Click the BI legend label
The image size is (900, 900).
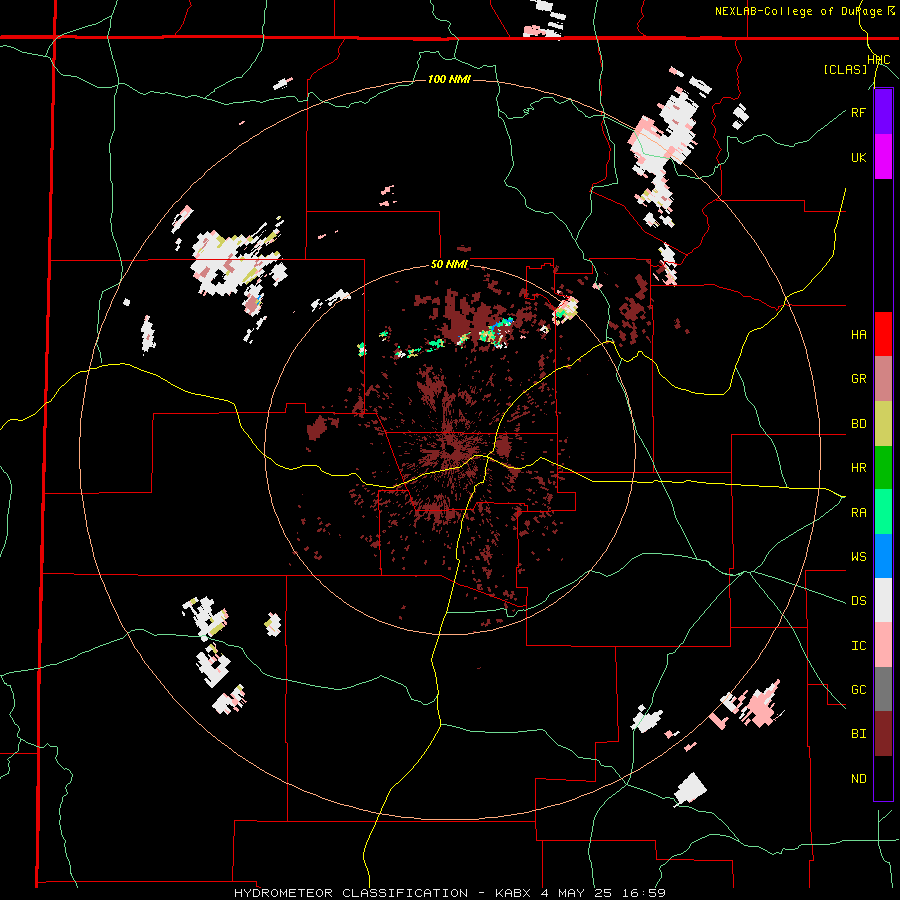coord(858,734)
